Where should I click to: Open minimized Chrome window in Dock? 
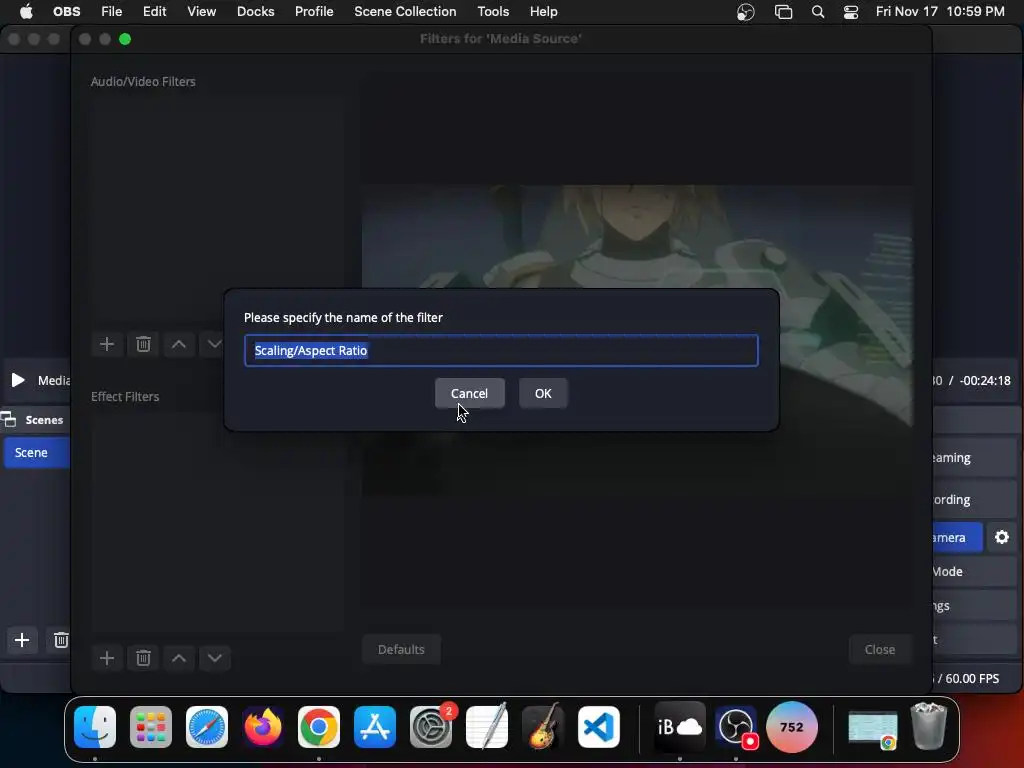tap(873, 728)
